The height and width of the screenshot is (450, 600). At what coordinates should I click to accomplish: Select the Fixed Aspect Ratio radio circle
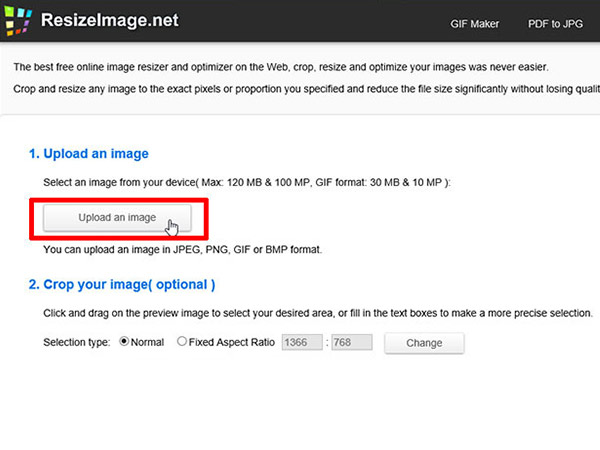182,341
